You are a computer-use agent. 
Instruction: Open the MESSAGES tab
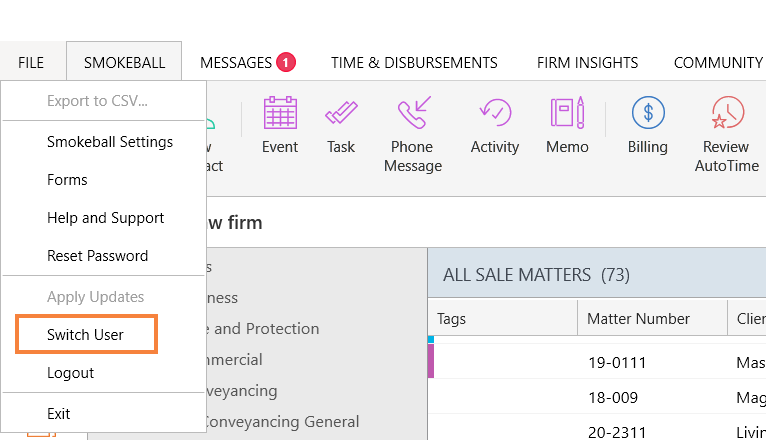[x=236, y=63]
